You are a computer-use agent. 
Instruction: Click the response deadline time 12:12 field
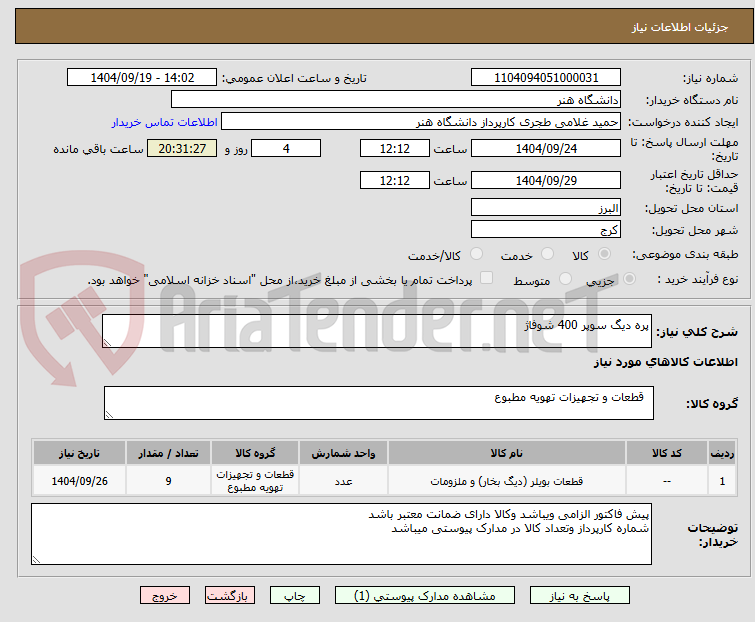point(395,148)
